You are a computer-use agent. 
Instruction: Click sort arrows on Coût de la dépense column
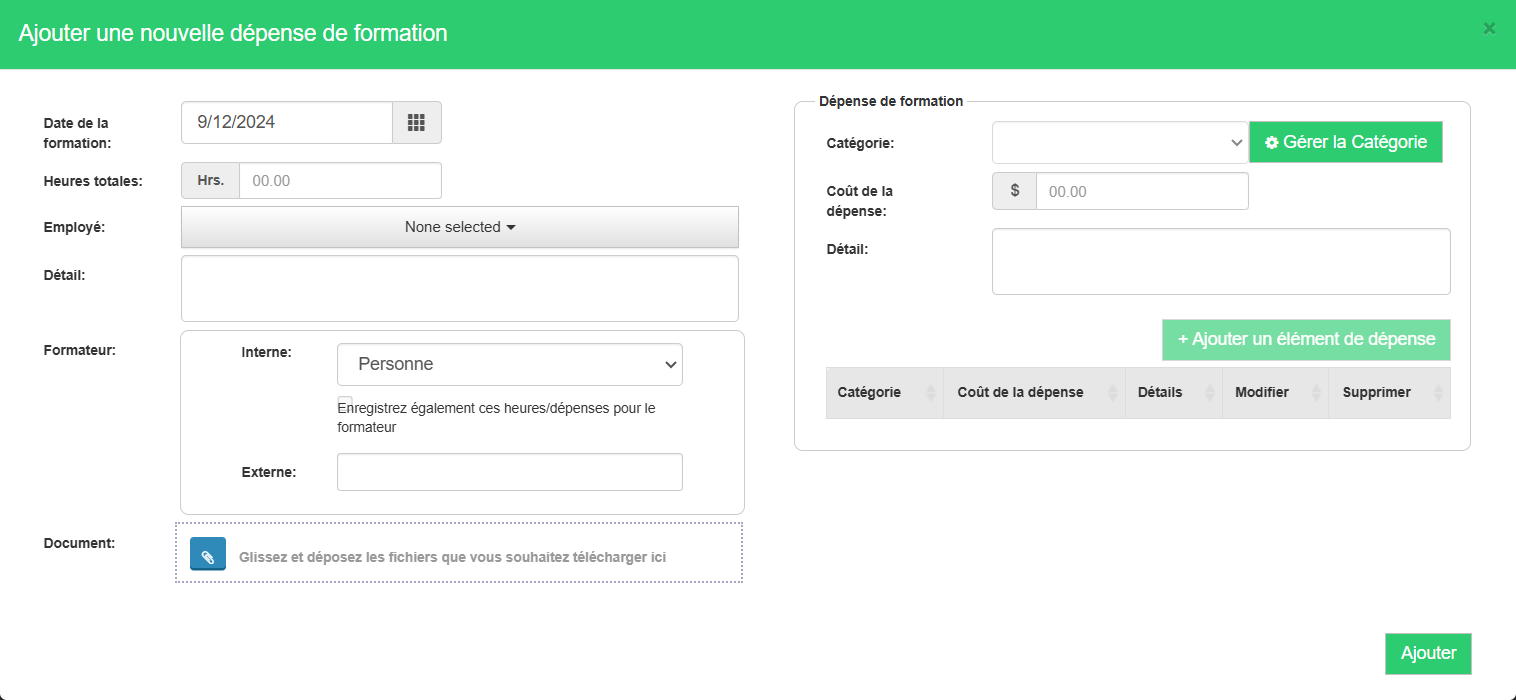pyautogui.click(x=1113, y=393)
